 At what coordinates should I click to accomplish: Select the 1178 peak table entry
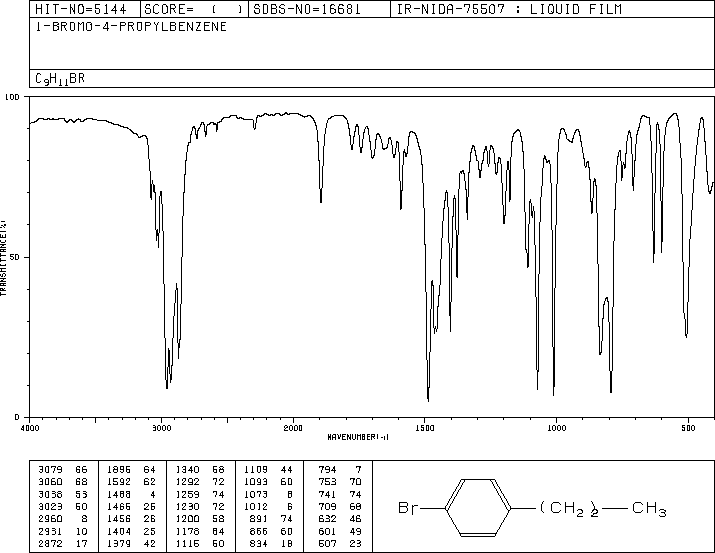point(187,531)
